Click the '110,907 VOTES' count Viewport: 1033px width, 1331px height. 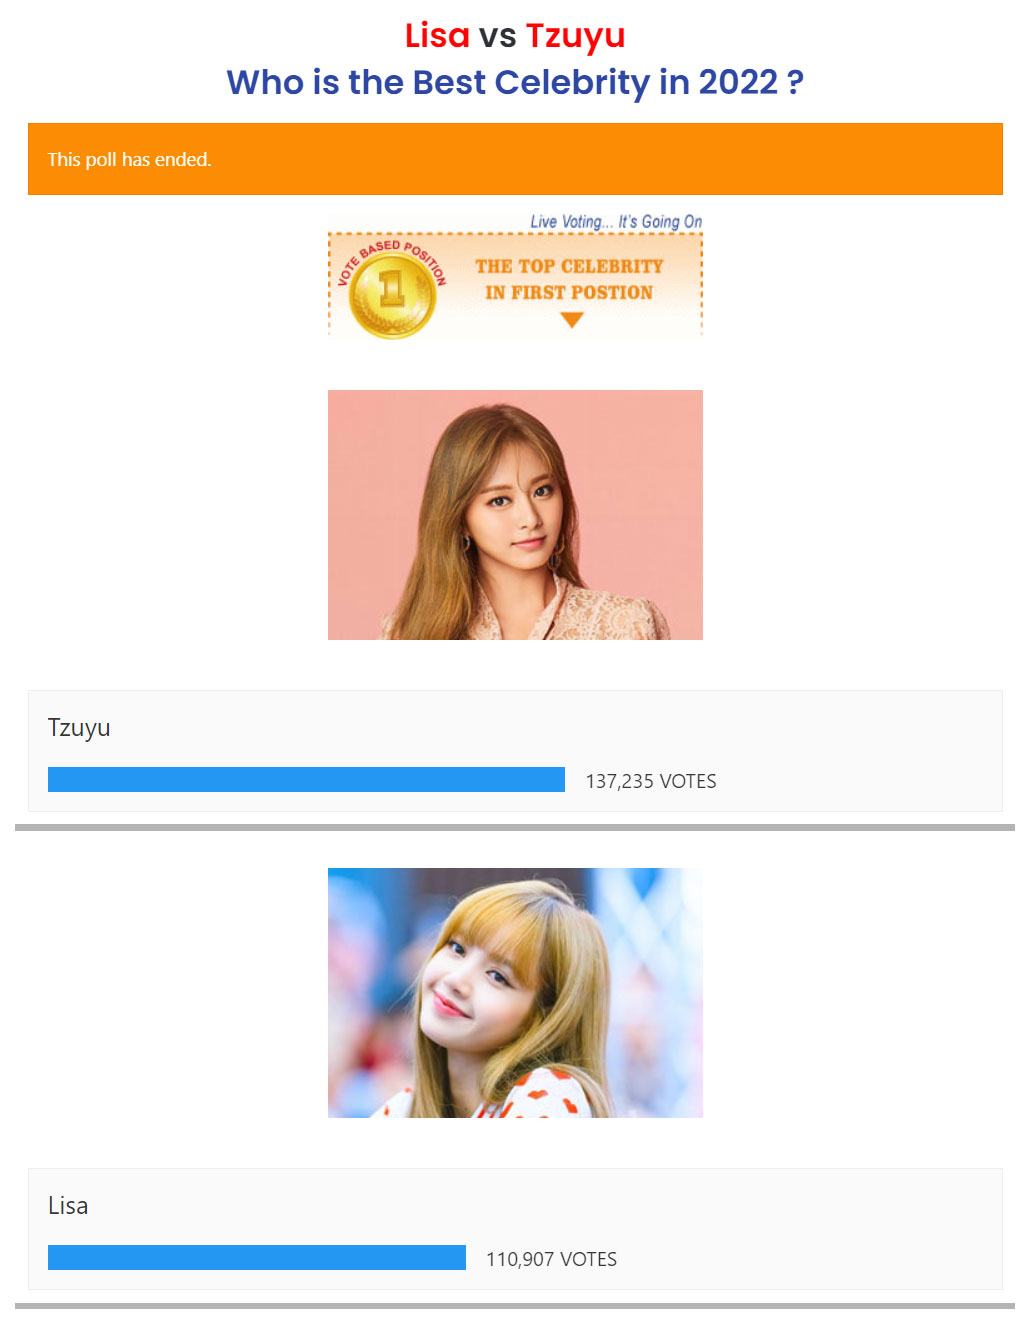pos(551,1259)
